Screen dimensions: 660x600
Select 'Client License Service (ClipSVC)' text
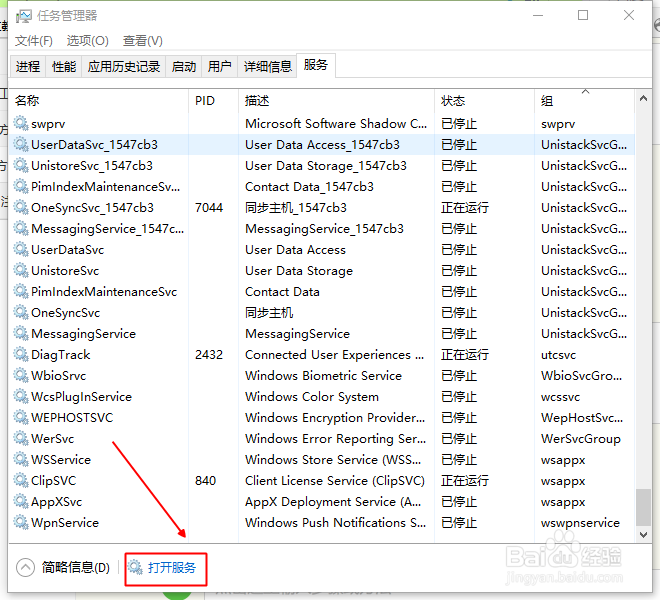pyautogui.click(x=335, y=480)
